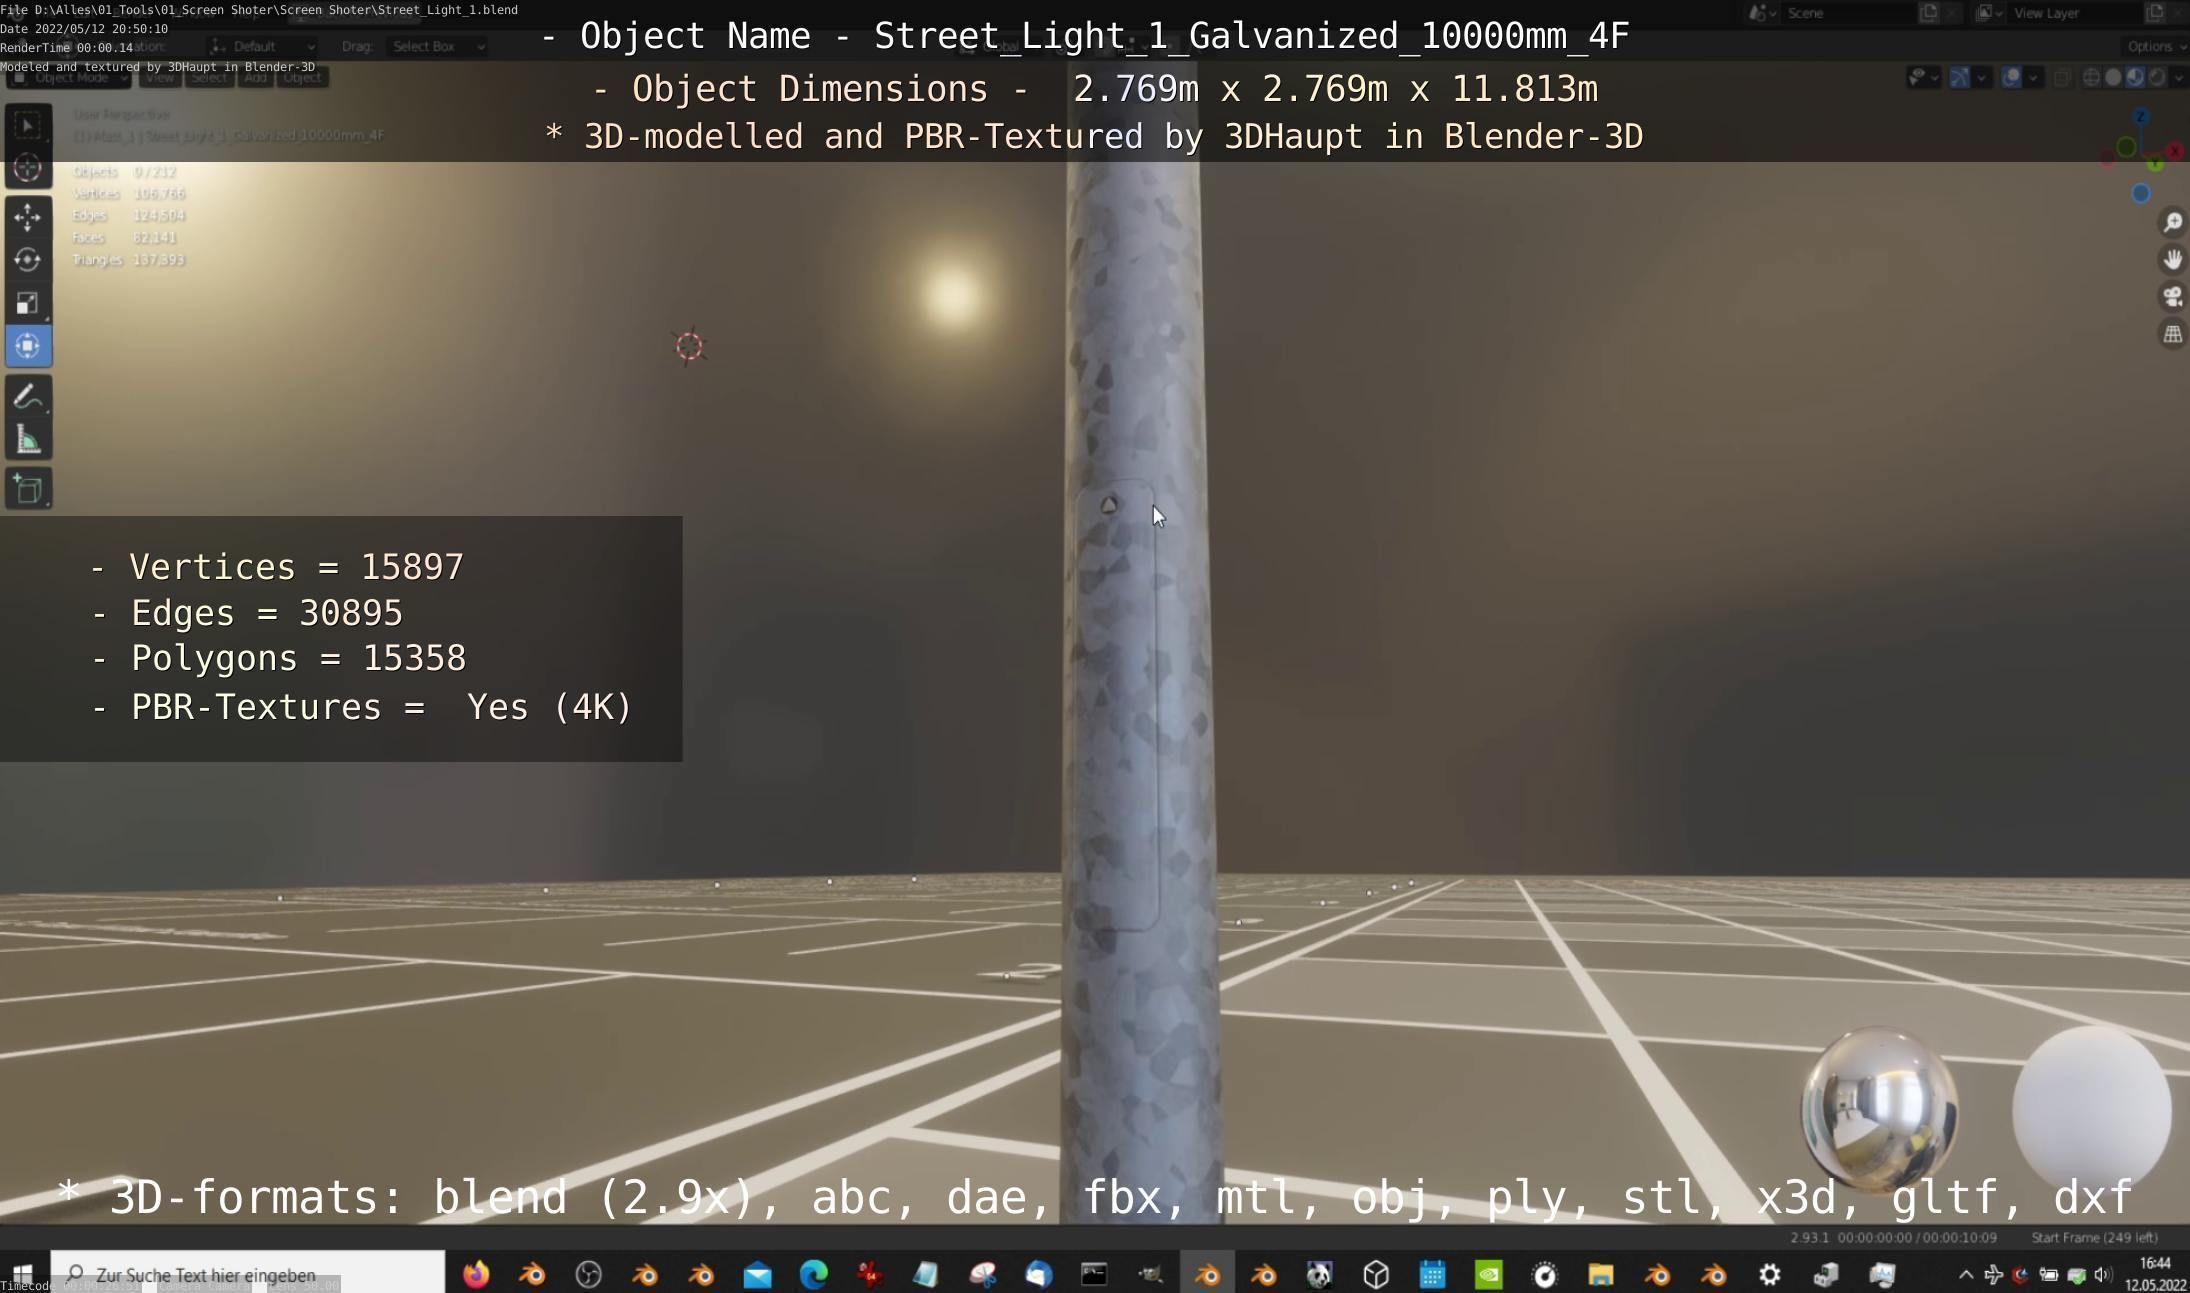The width and height of the screenshot is (2190, 1293).
Task: Toggle viewport gizmos display
Action: tap(1959, 77)
